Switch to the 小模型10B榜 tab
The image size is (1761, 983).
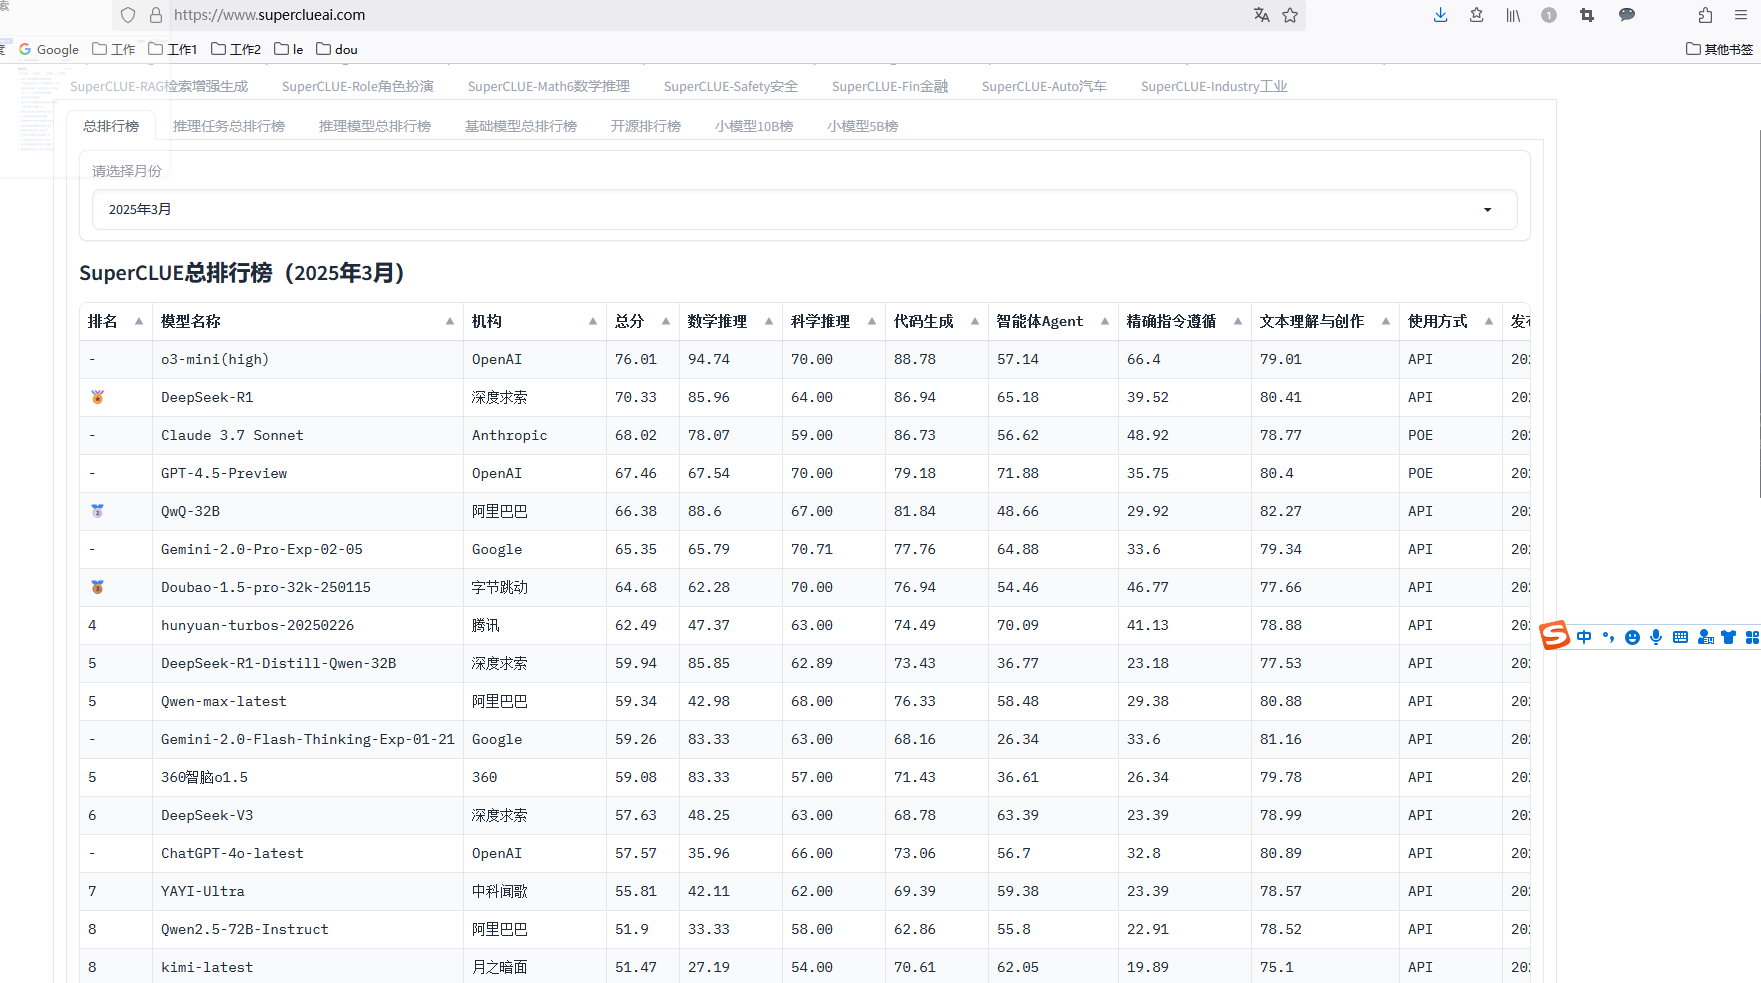tap(753, 126)
